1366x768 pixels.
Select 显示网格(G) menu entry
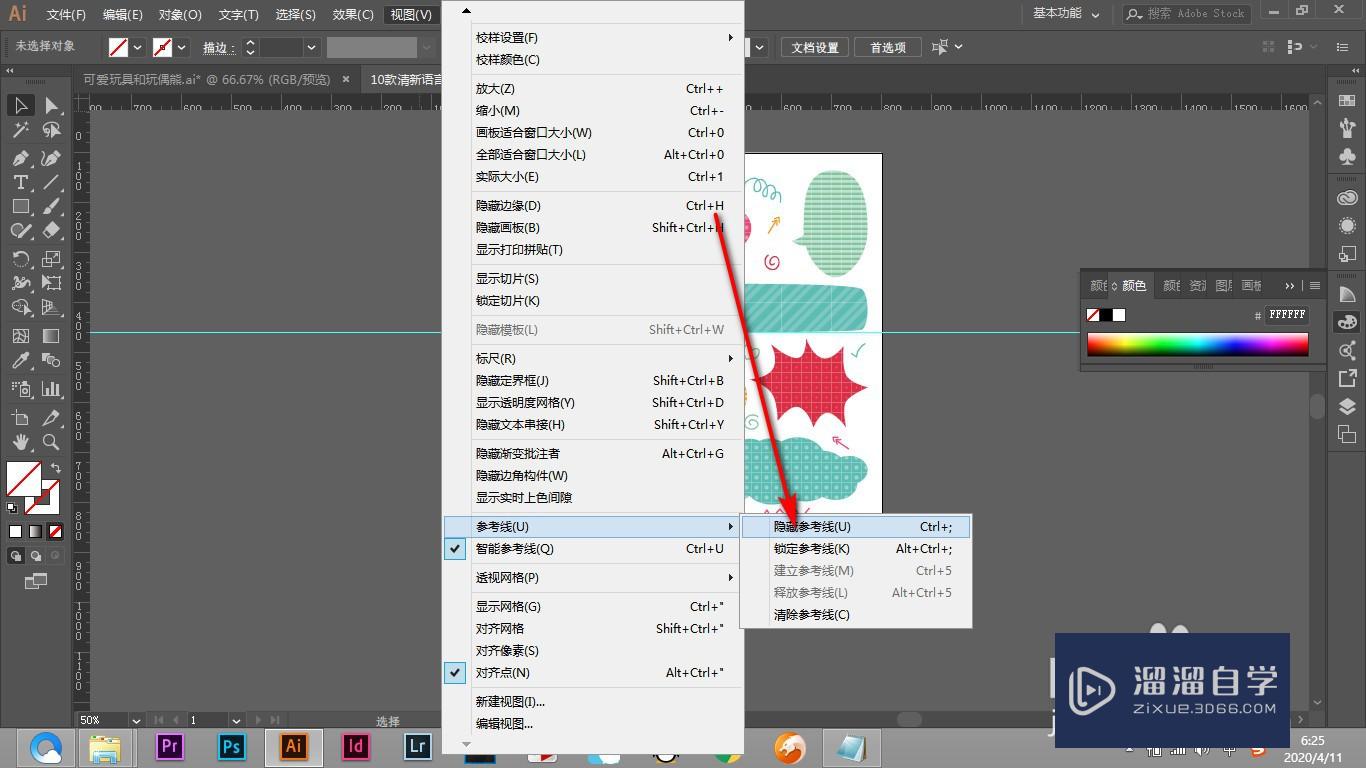pyautogui.click(x=593, y=606)
